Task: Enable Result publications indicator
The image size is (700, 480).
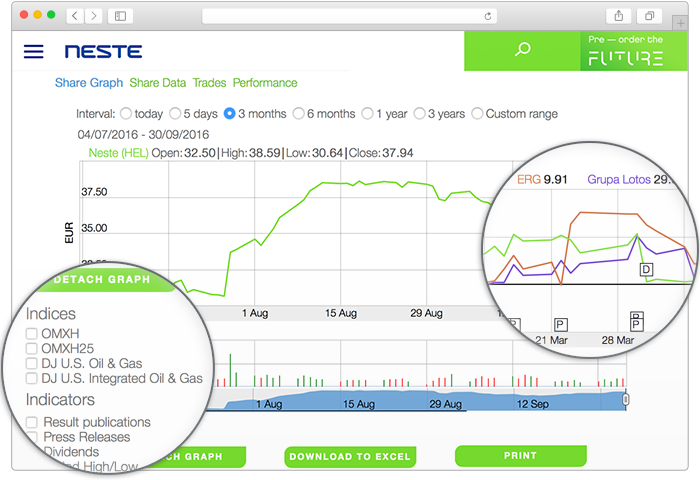Action: click(33, 422)
